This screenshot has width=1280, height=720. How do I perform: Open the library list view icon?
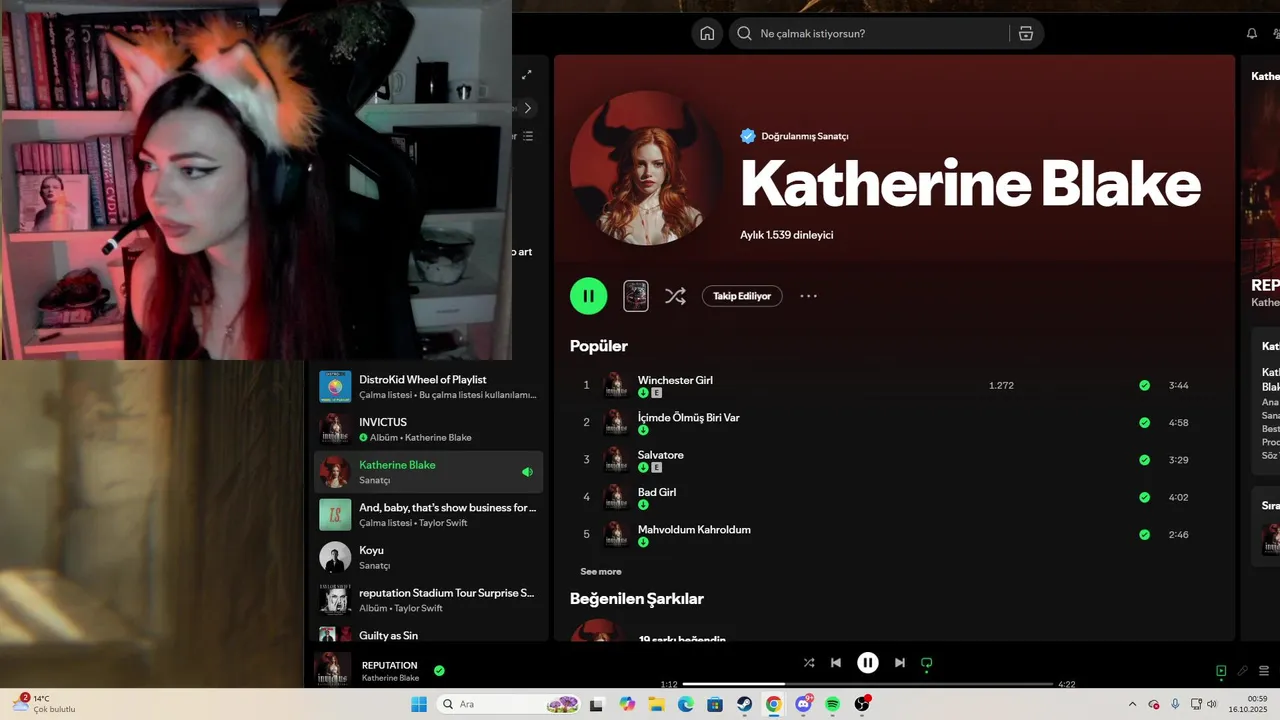pyautogui.click(x=528, y=136)
